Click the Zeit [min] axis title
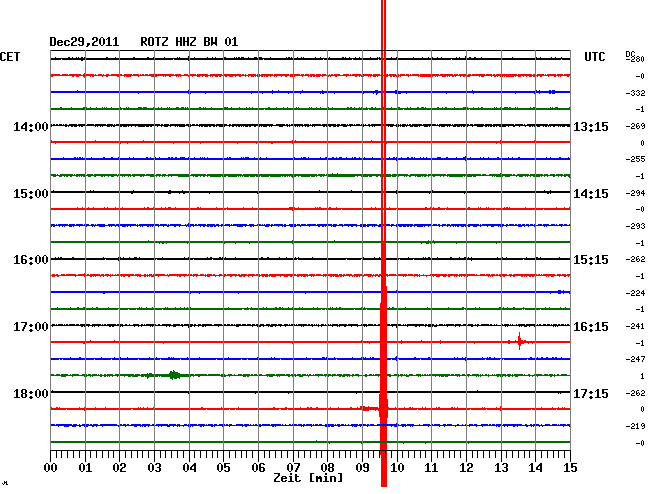Image resolution: width=650 pixels, height=494 pixels. (308, 478)
